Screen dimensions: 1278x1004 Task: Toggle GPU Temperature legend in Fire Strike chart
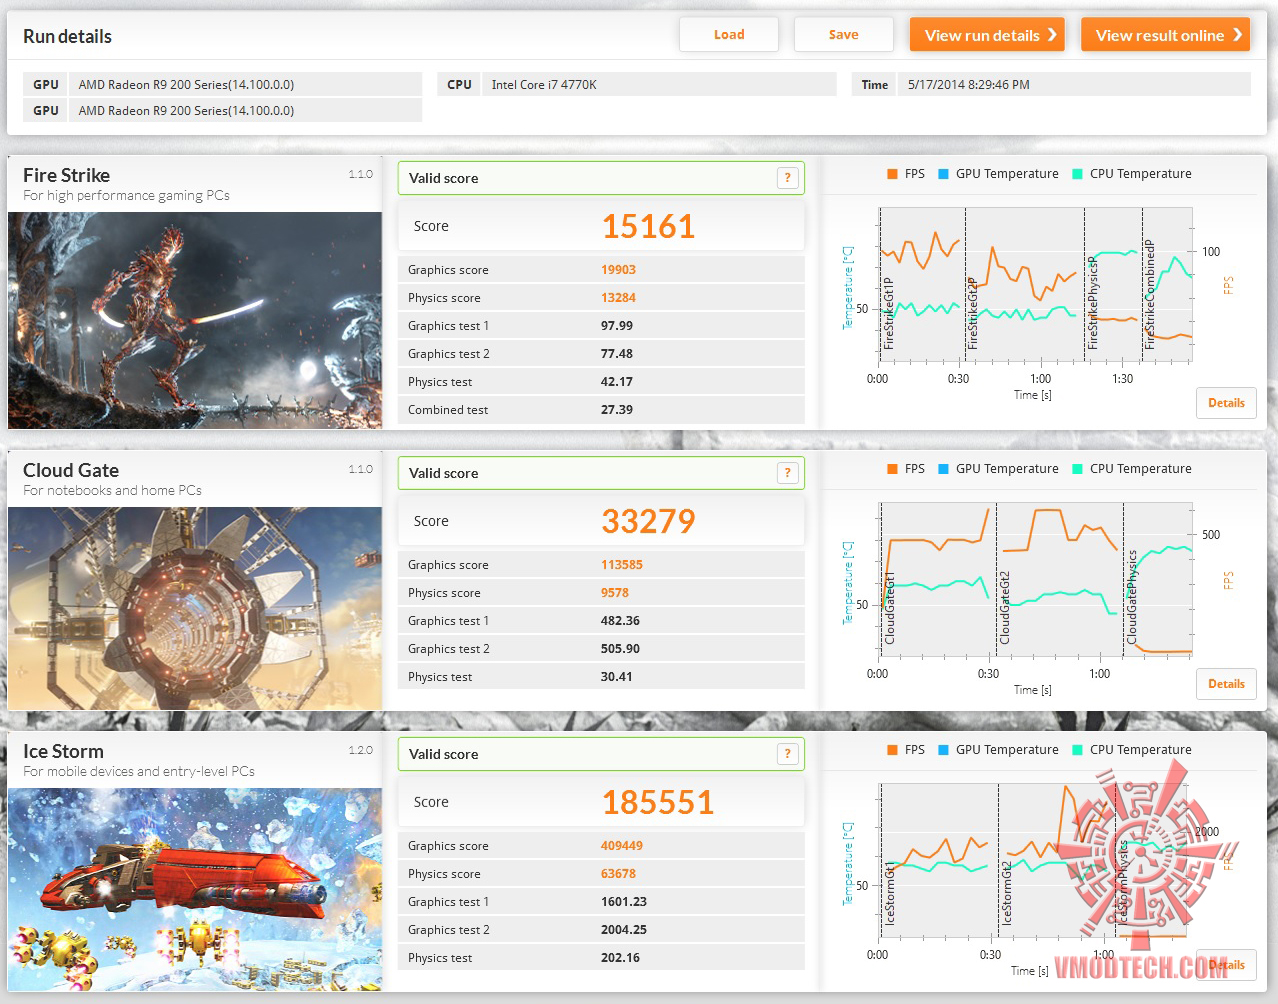click(998, 174)
